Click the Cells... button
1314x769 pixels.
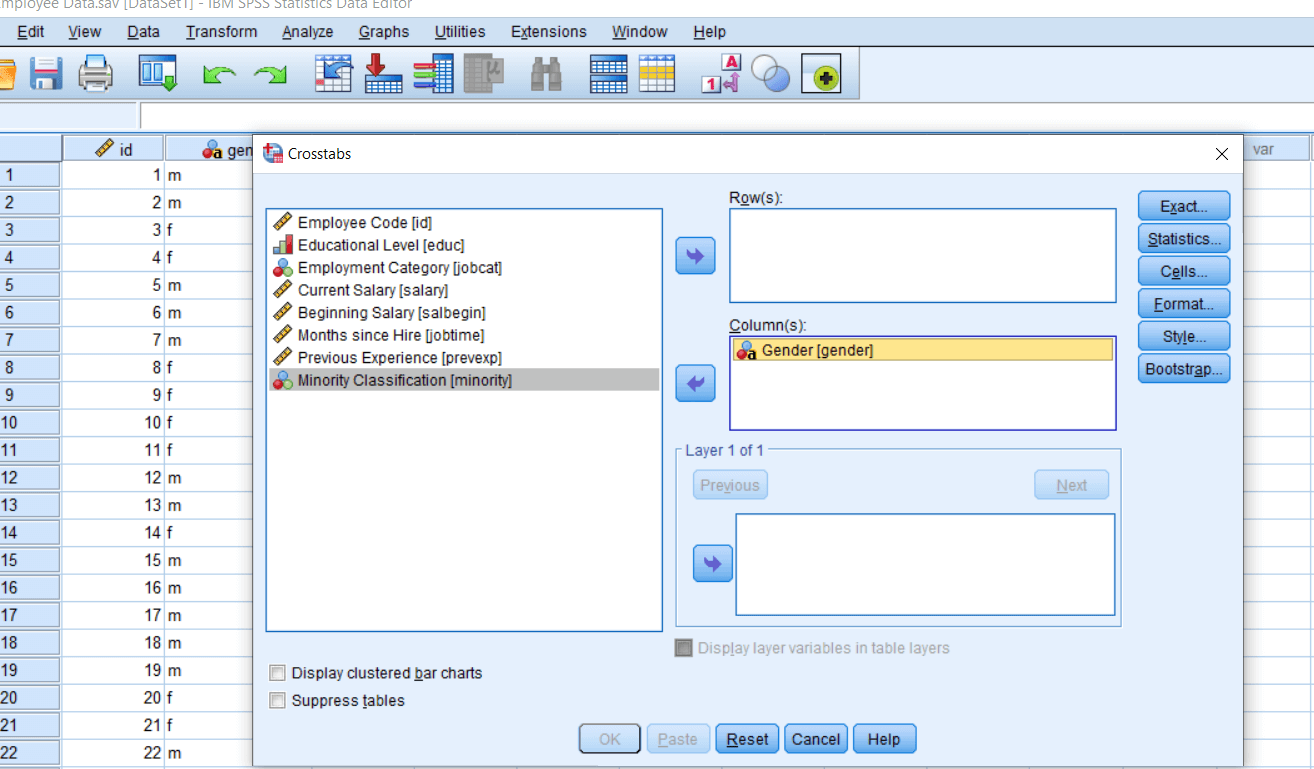pyautogui.click(x=1184, y=271)
